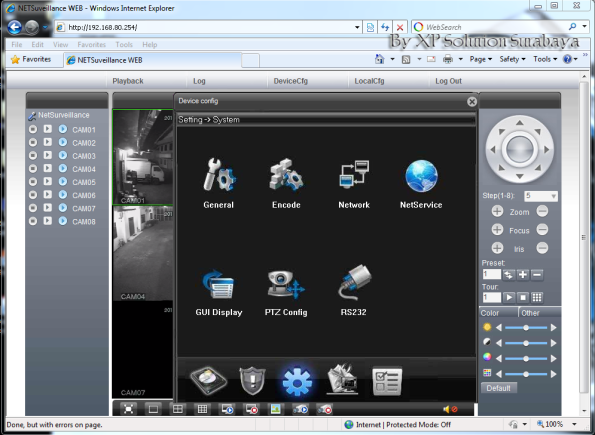Click iris minus button
595x435 pixels.
(x=542, y=248)
